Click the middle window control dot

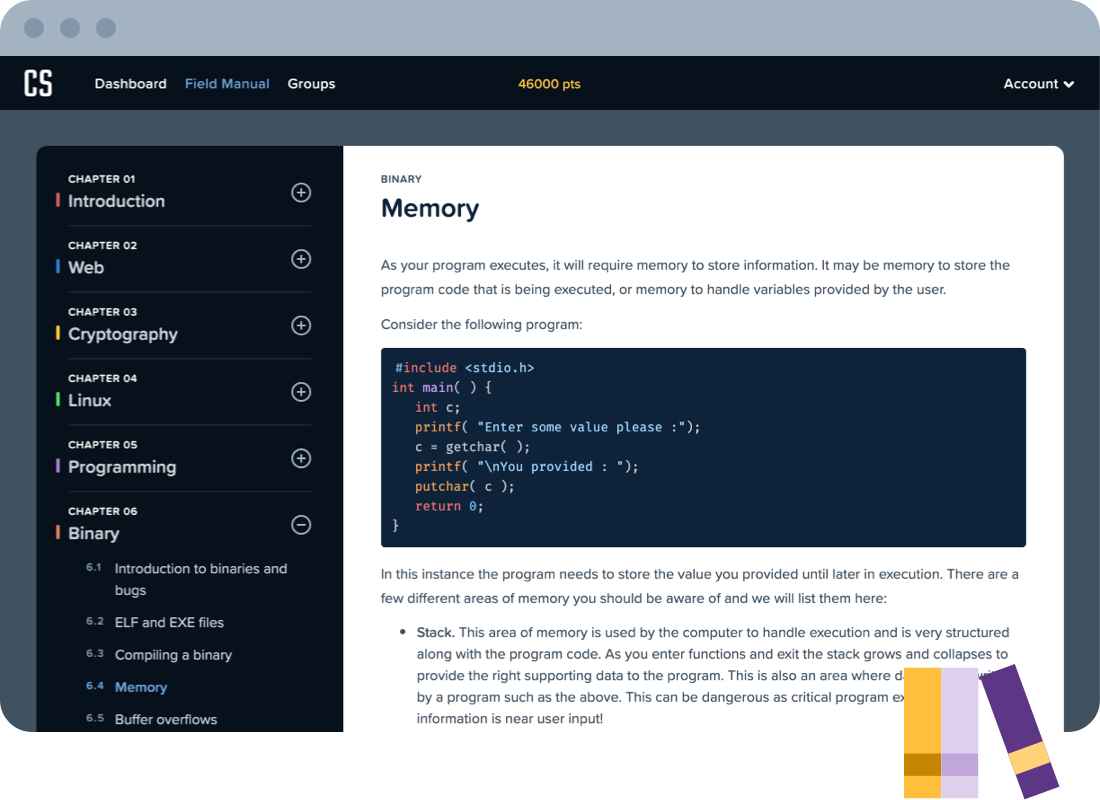coord(70,28)
